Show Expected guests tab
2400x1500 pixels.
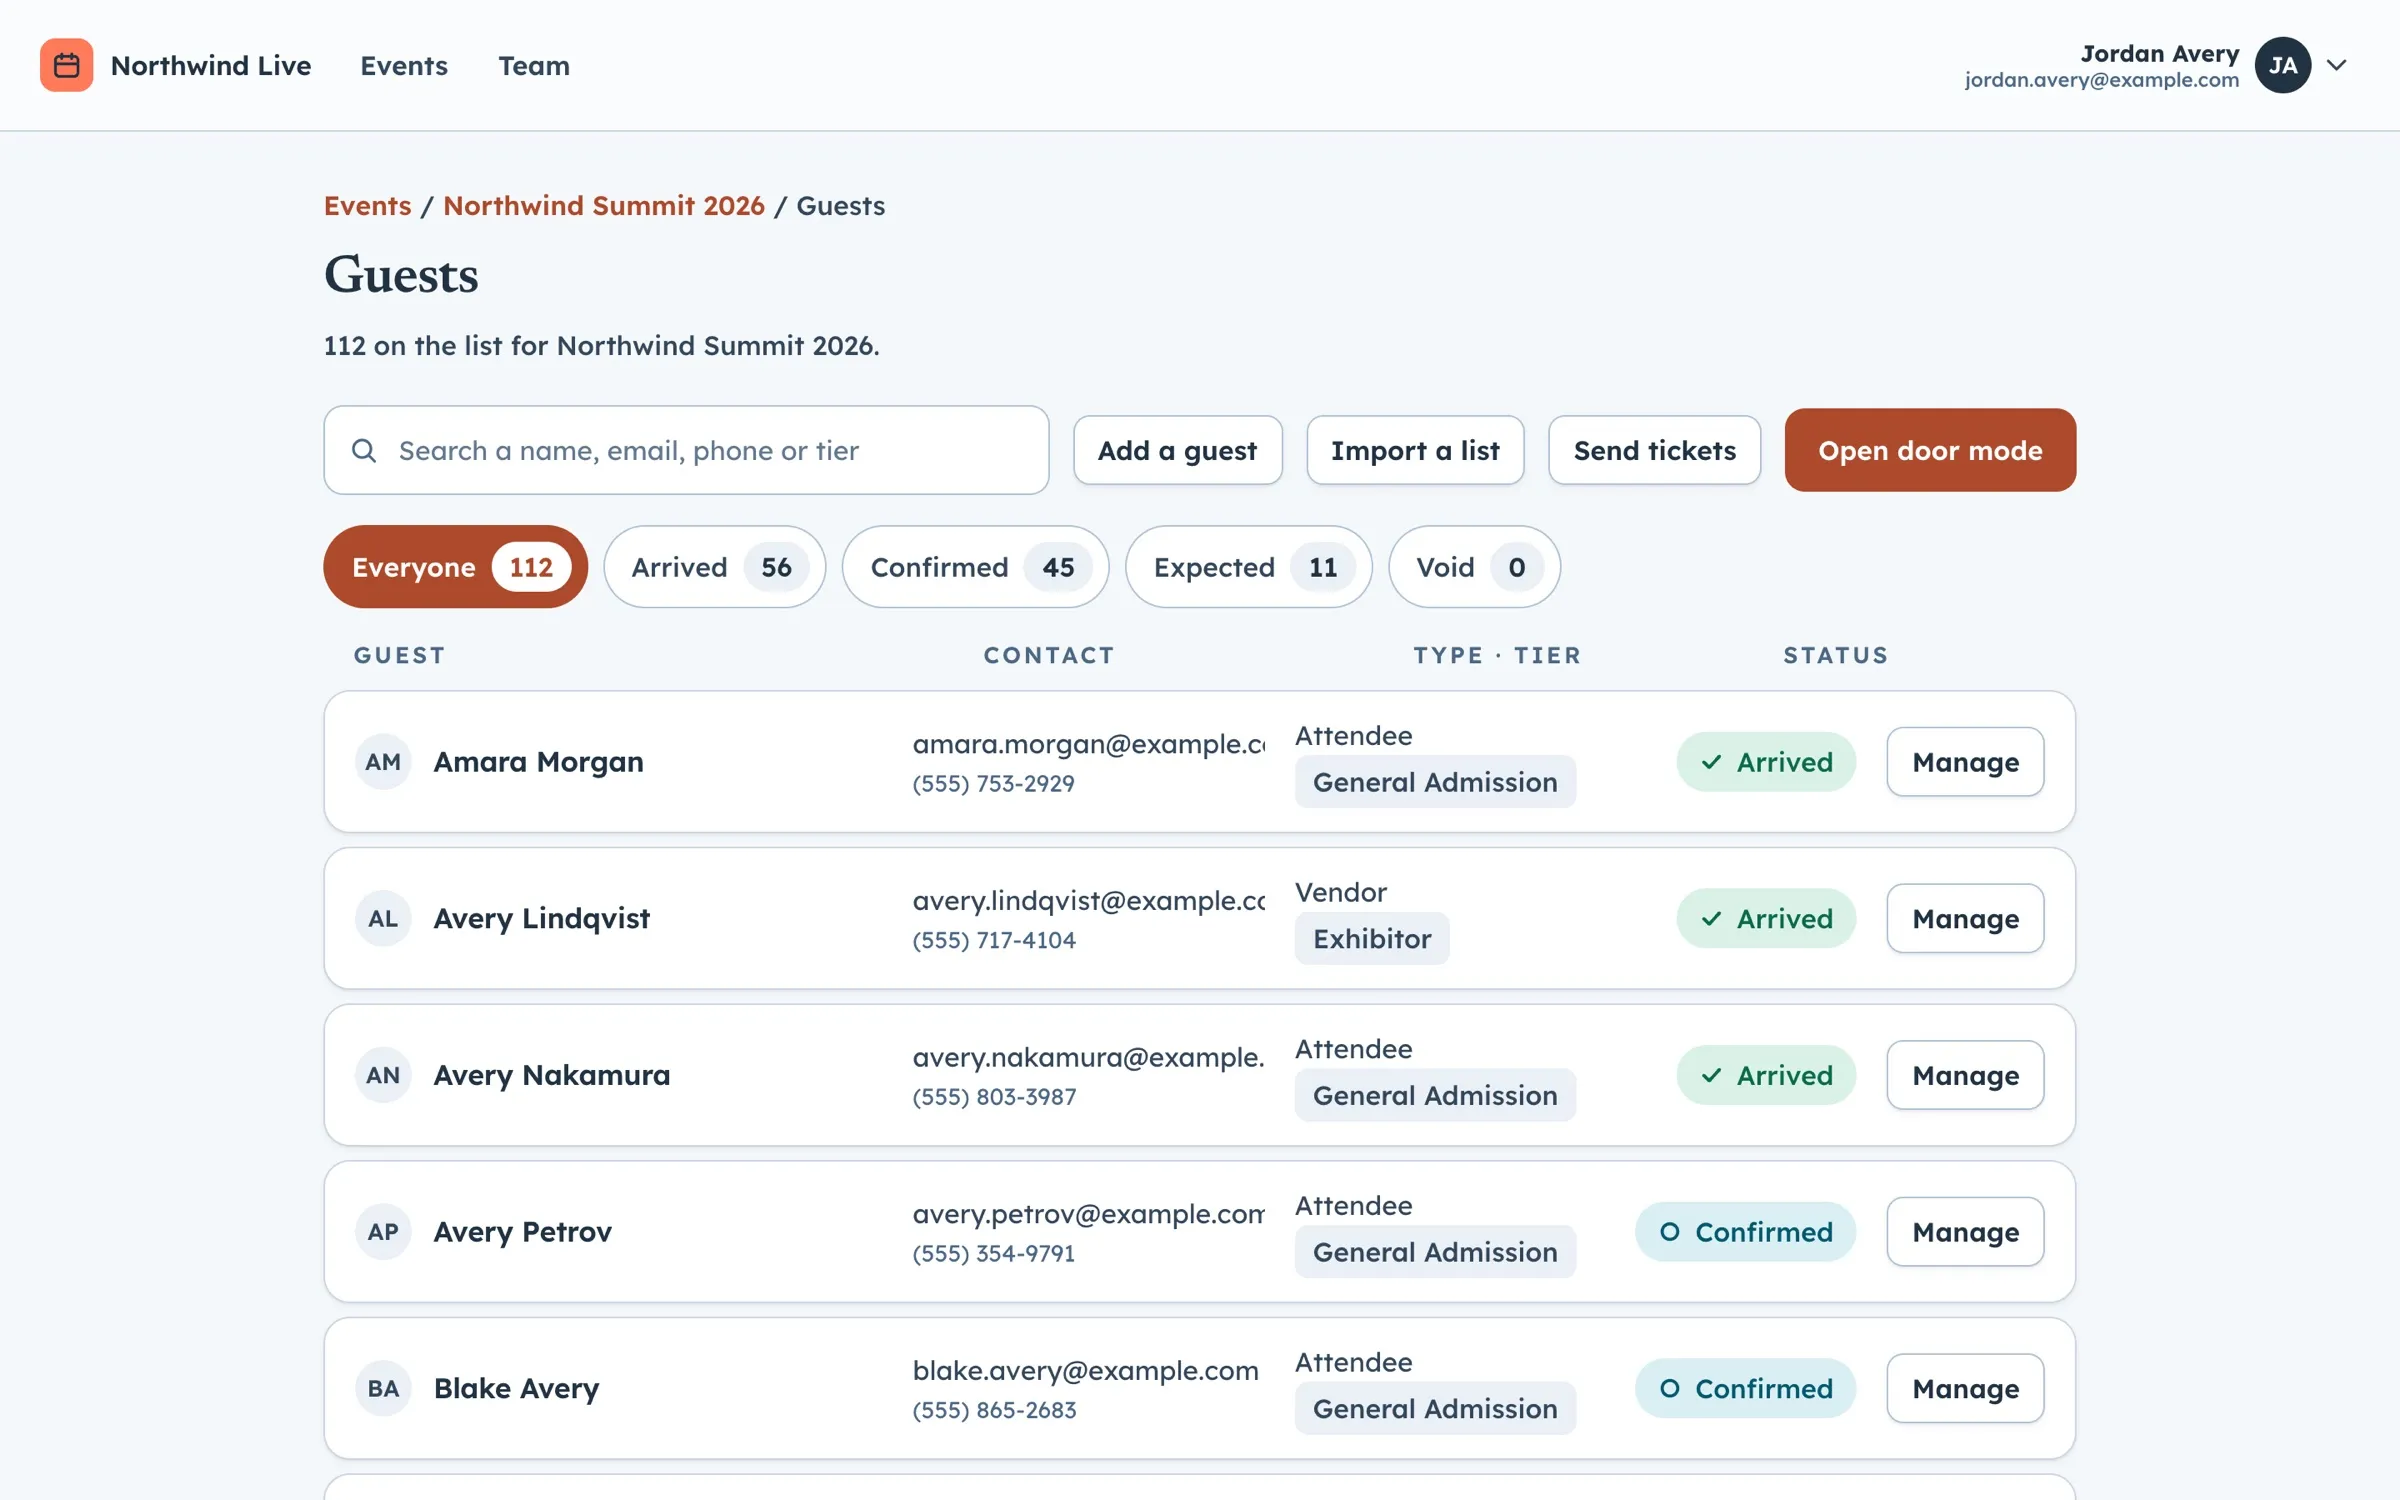point(1248,567)
